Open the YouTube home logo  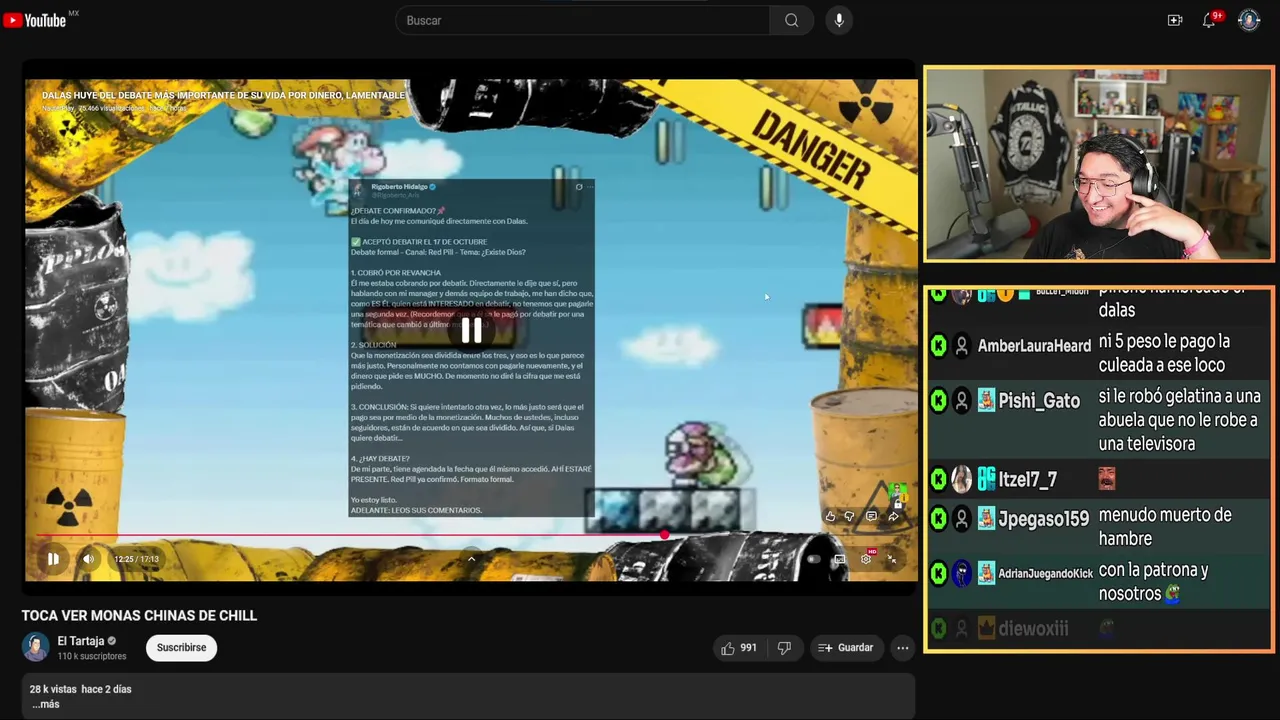pyautogui.click(x=34, y=20)
